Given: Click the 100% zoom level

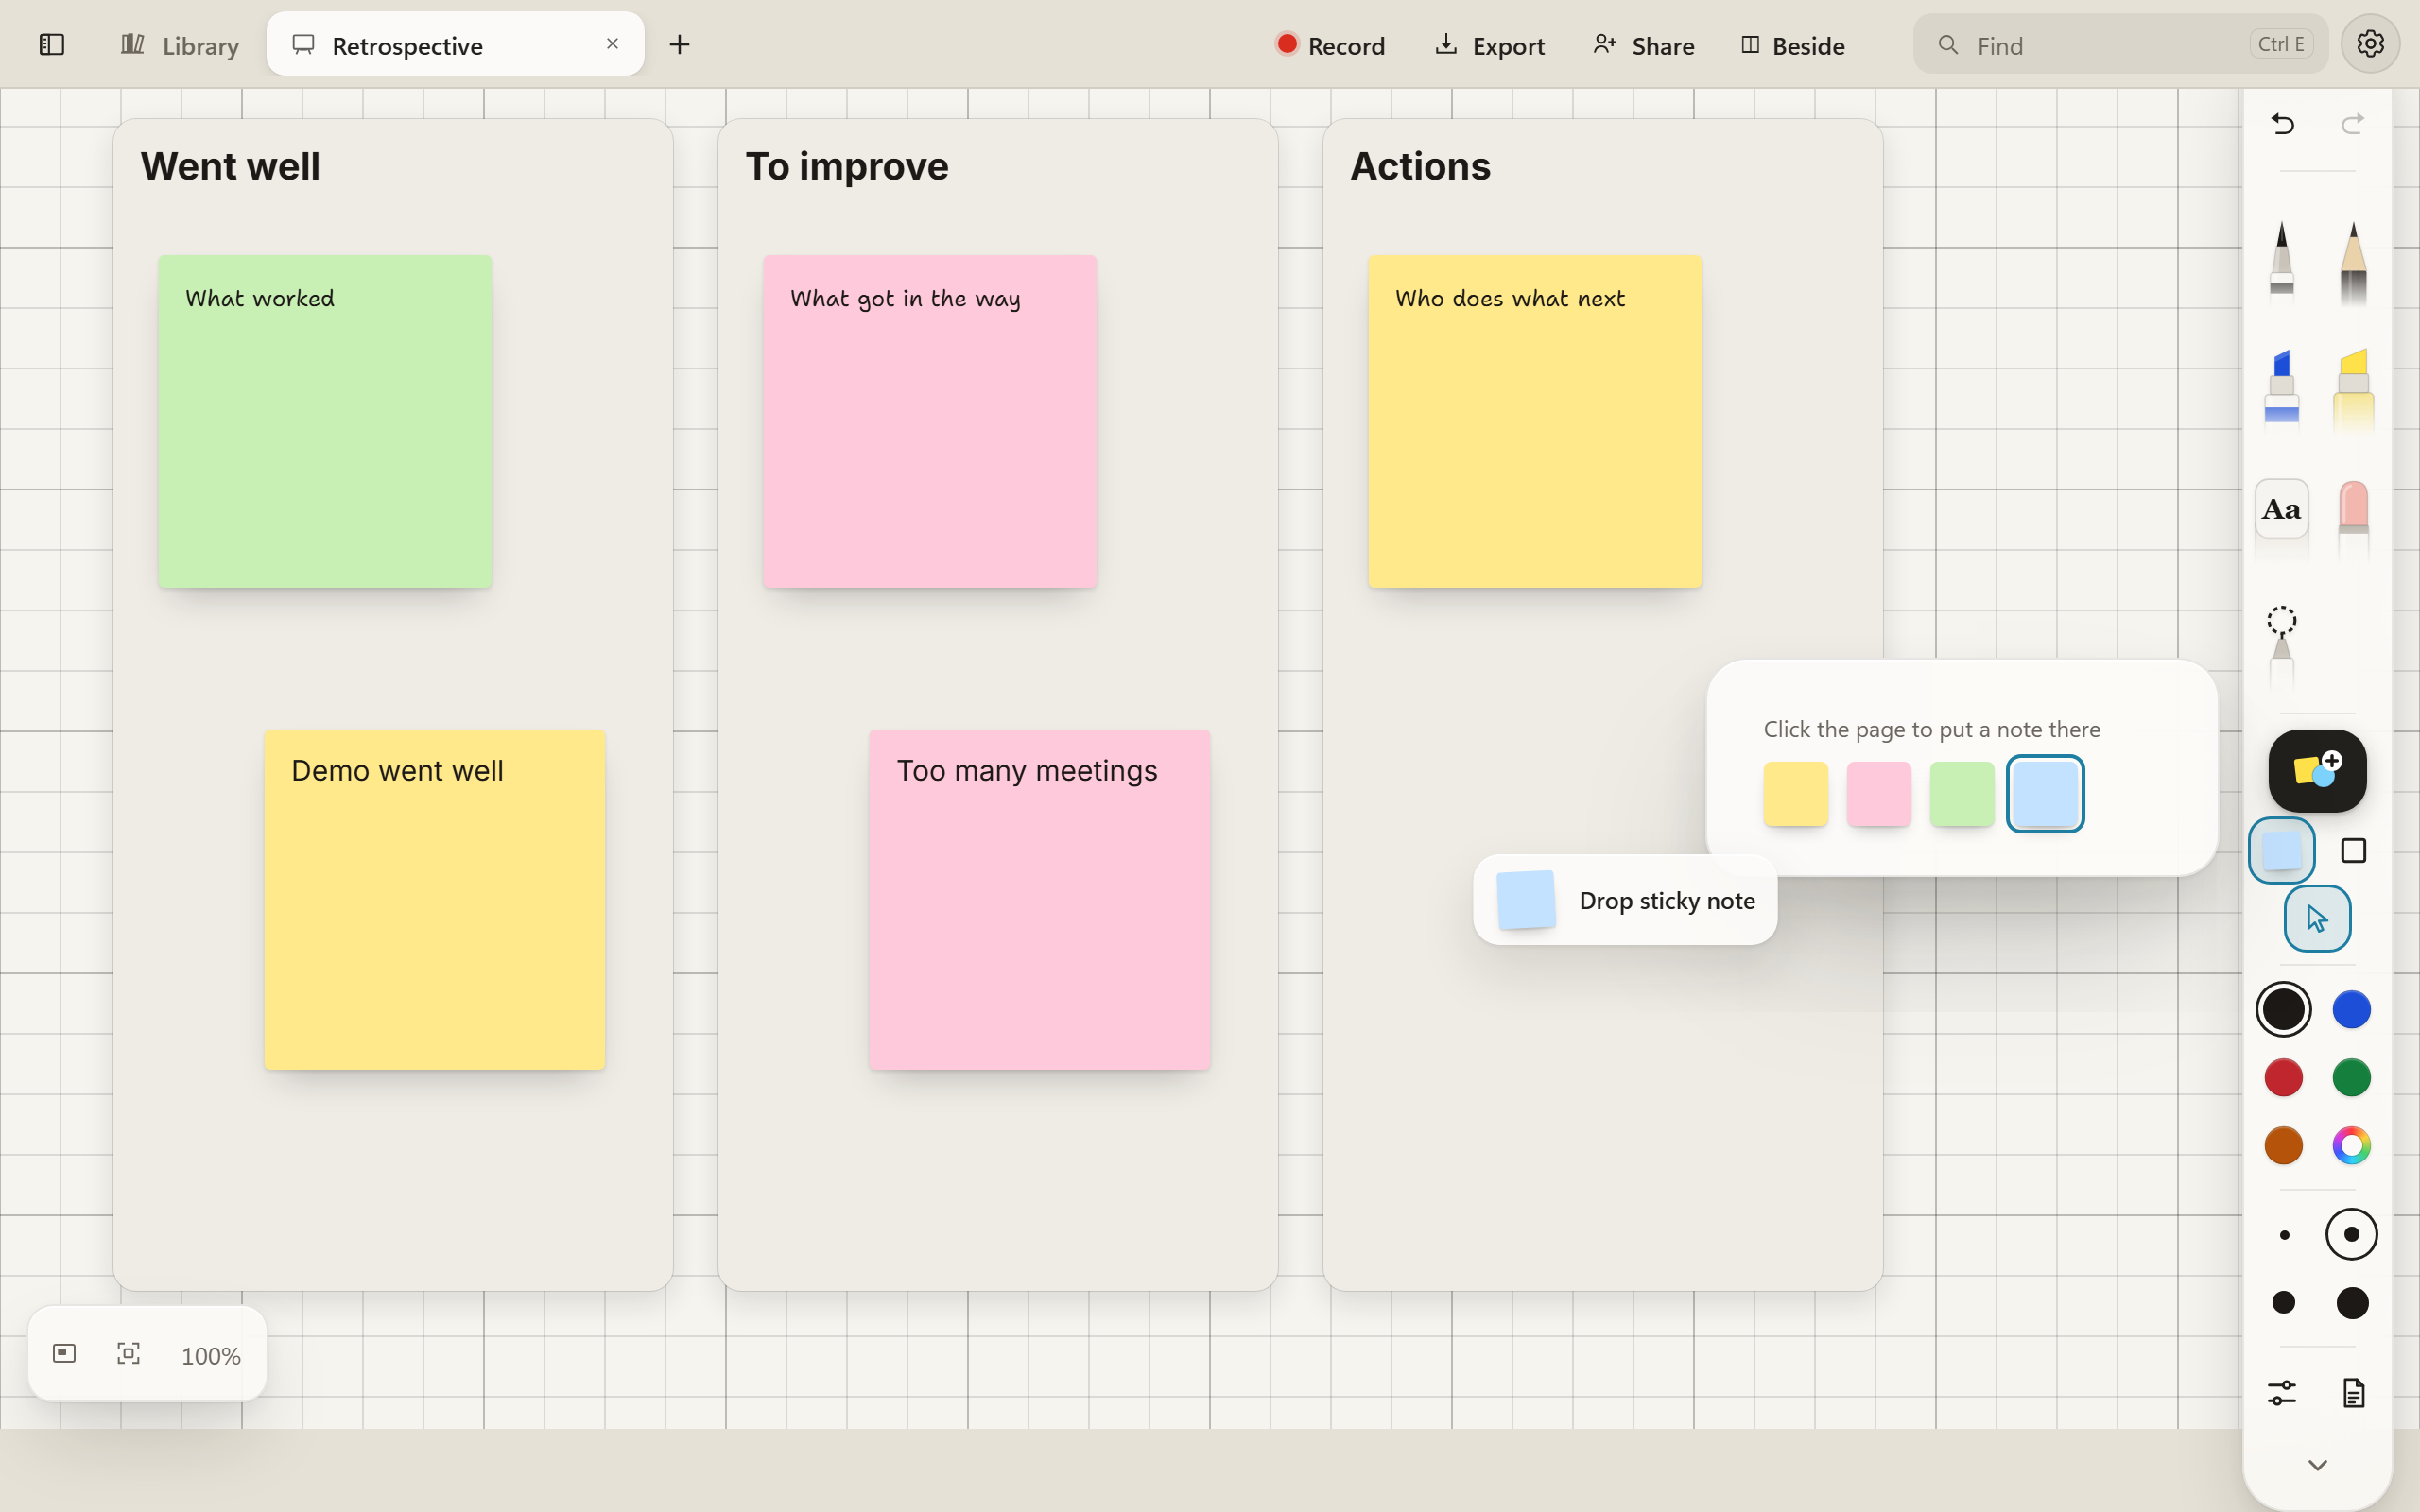Looking at the screenshot, I should tap(211, 1356).
